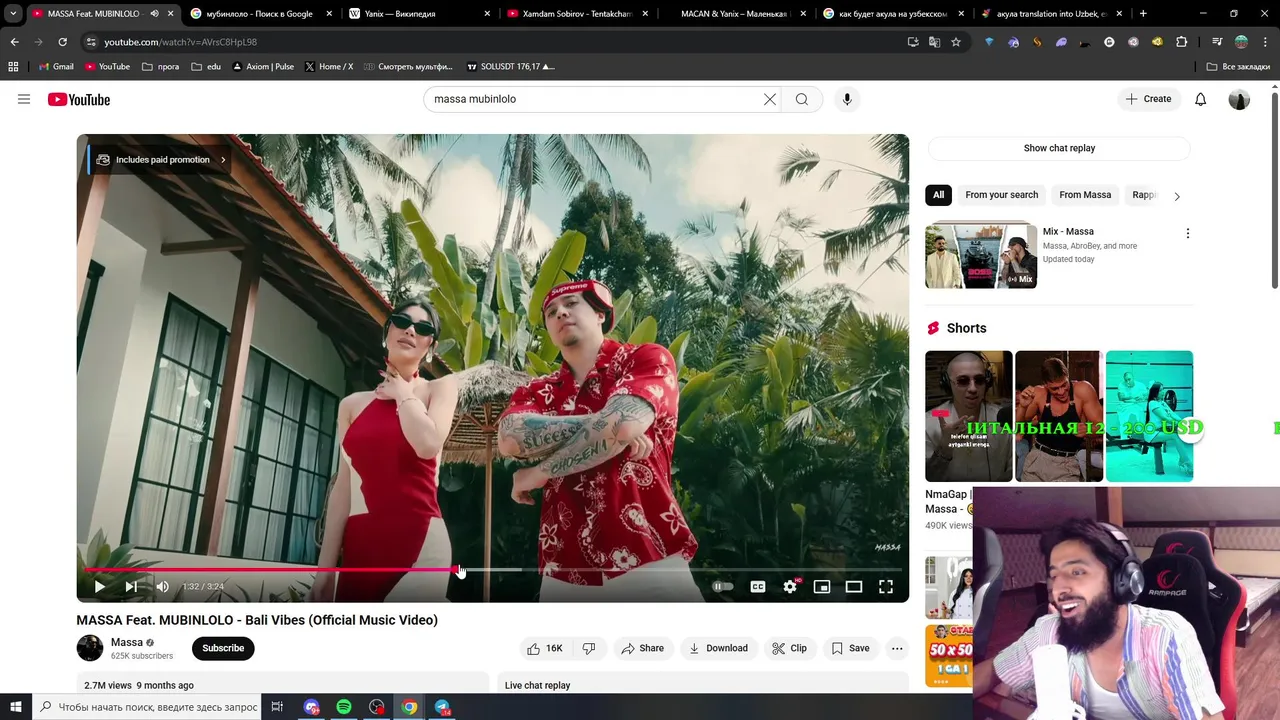Screen dimensions: 1280x720
Task: Open Axiom | Pulse bookmark
Action: click(x=263, y=67)
